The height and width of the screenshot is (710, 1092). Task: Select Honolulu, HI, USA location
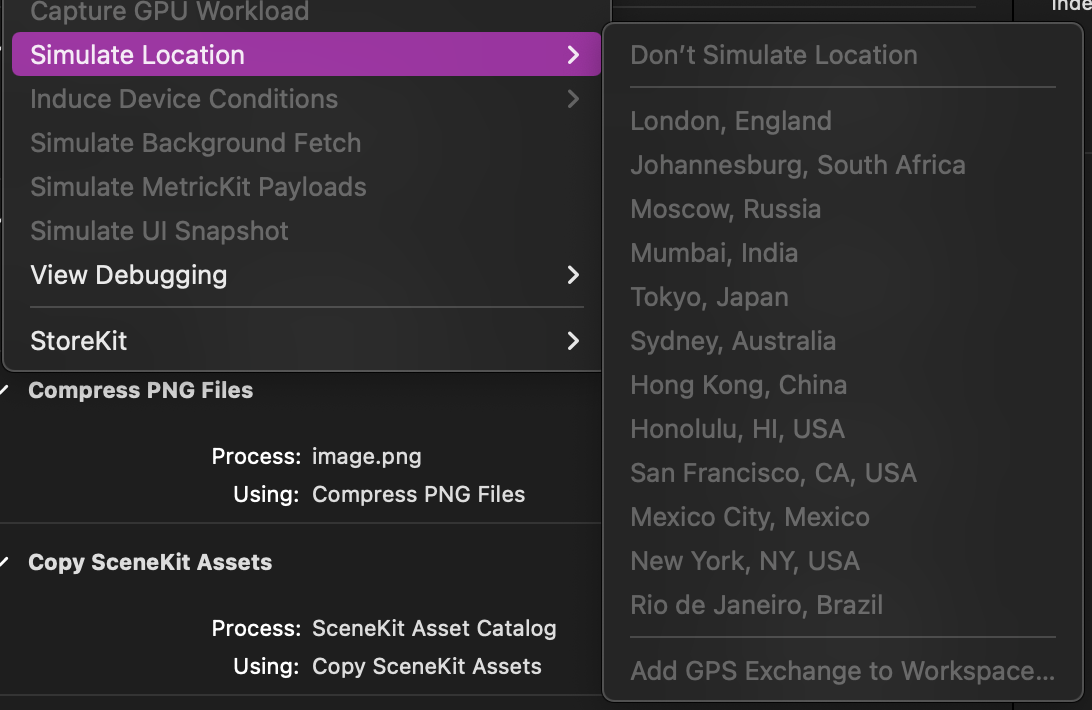[843, 429]
